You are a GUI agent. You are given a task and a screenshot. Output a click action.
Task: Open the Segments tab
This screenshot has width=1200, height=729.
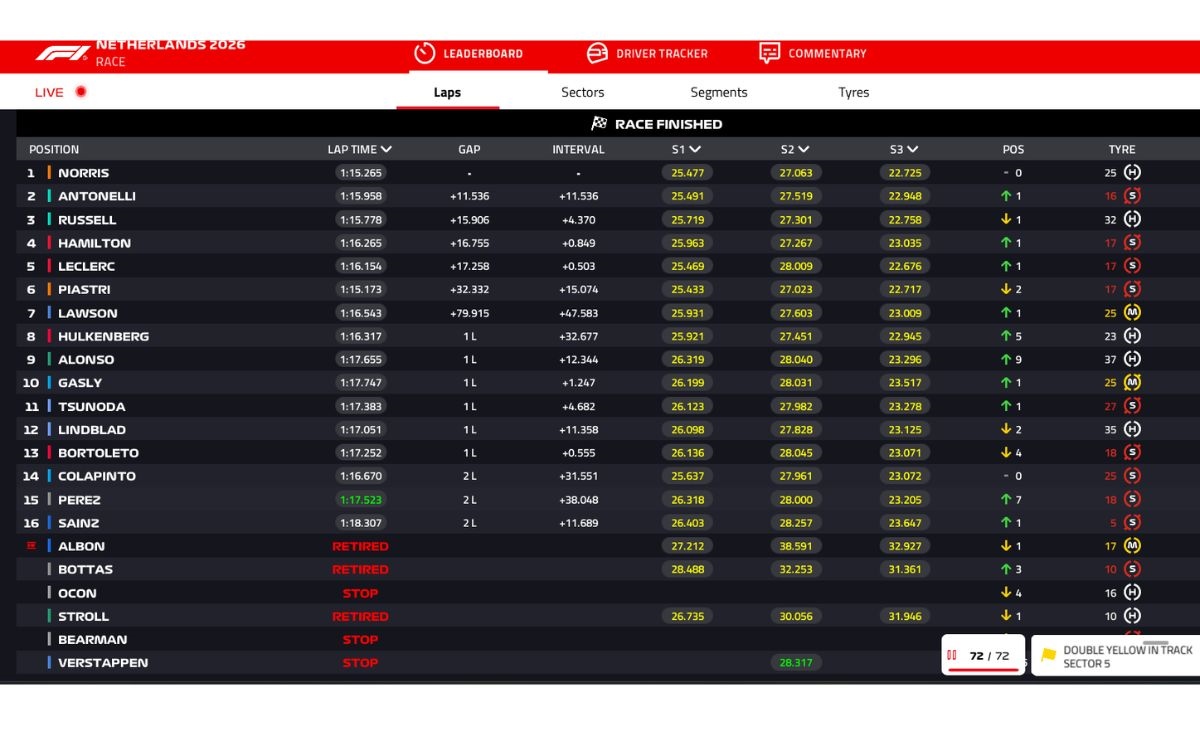pyautogui.click(x=718, y=92)
